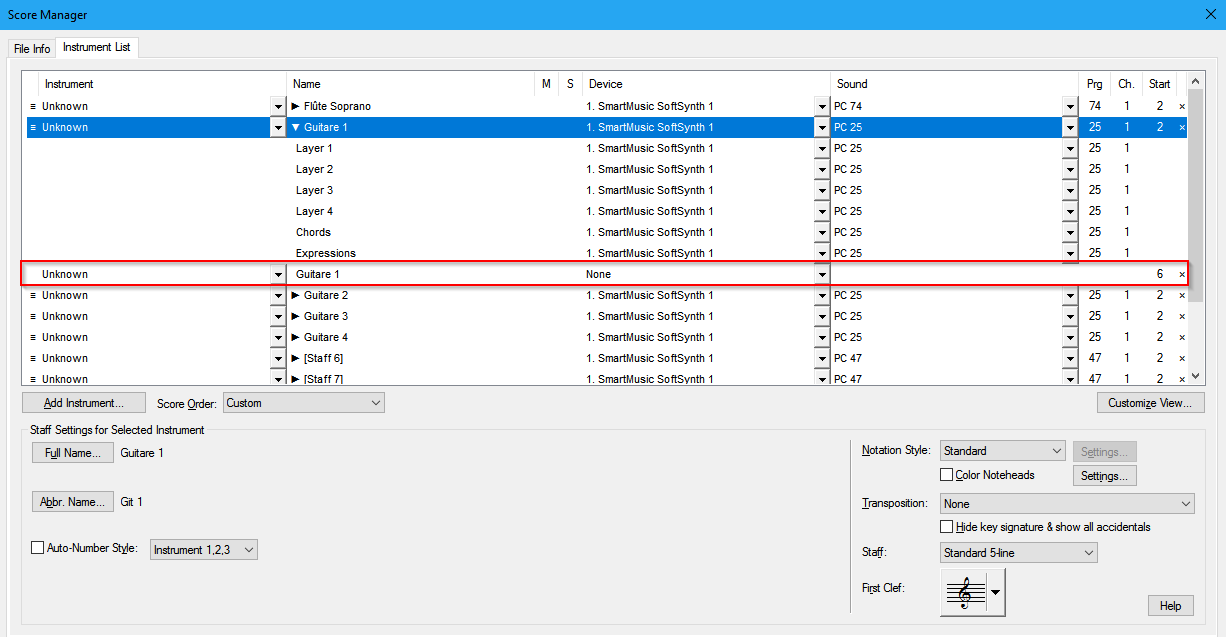Enable the Color Noteheads checkbox
Viewport: 1226px width, 637px height.
tap(947, 475)
